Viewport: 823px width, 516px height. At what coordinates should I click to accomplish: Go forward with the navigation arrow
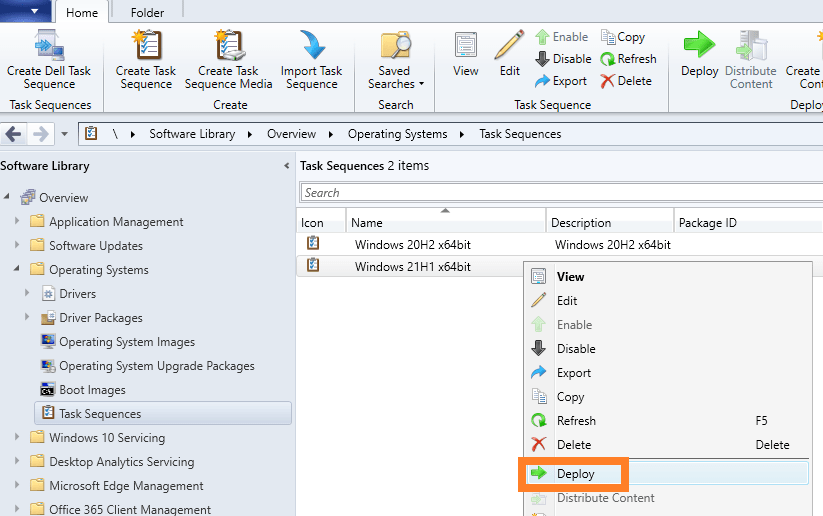pyautogui.click(x=41, y=134)
